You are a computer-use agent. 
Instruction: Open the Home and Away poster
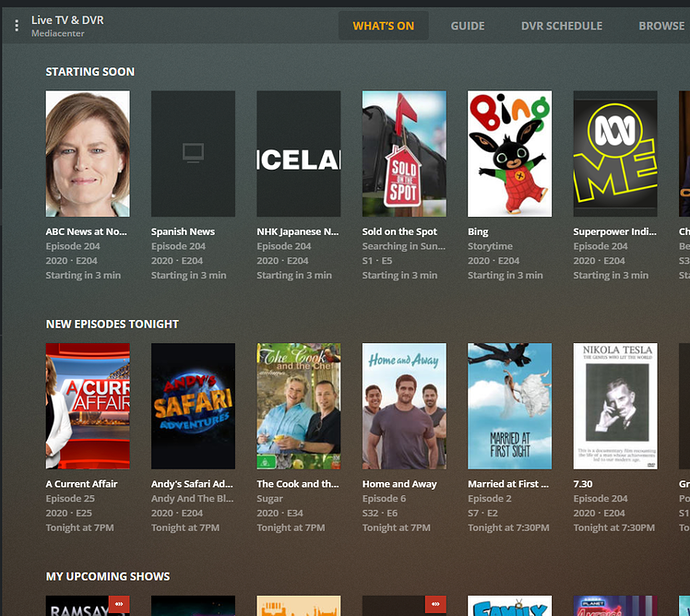404,406
